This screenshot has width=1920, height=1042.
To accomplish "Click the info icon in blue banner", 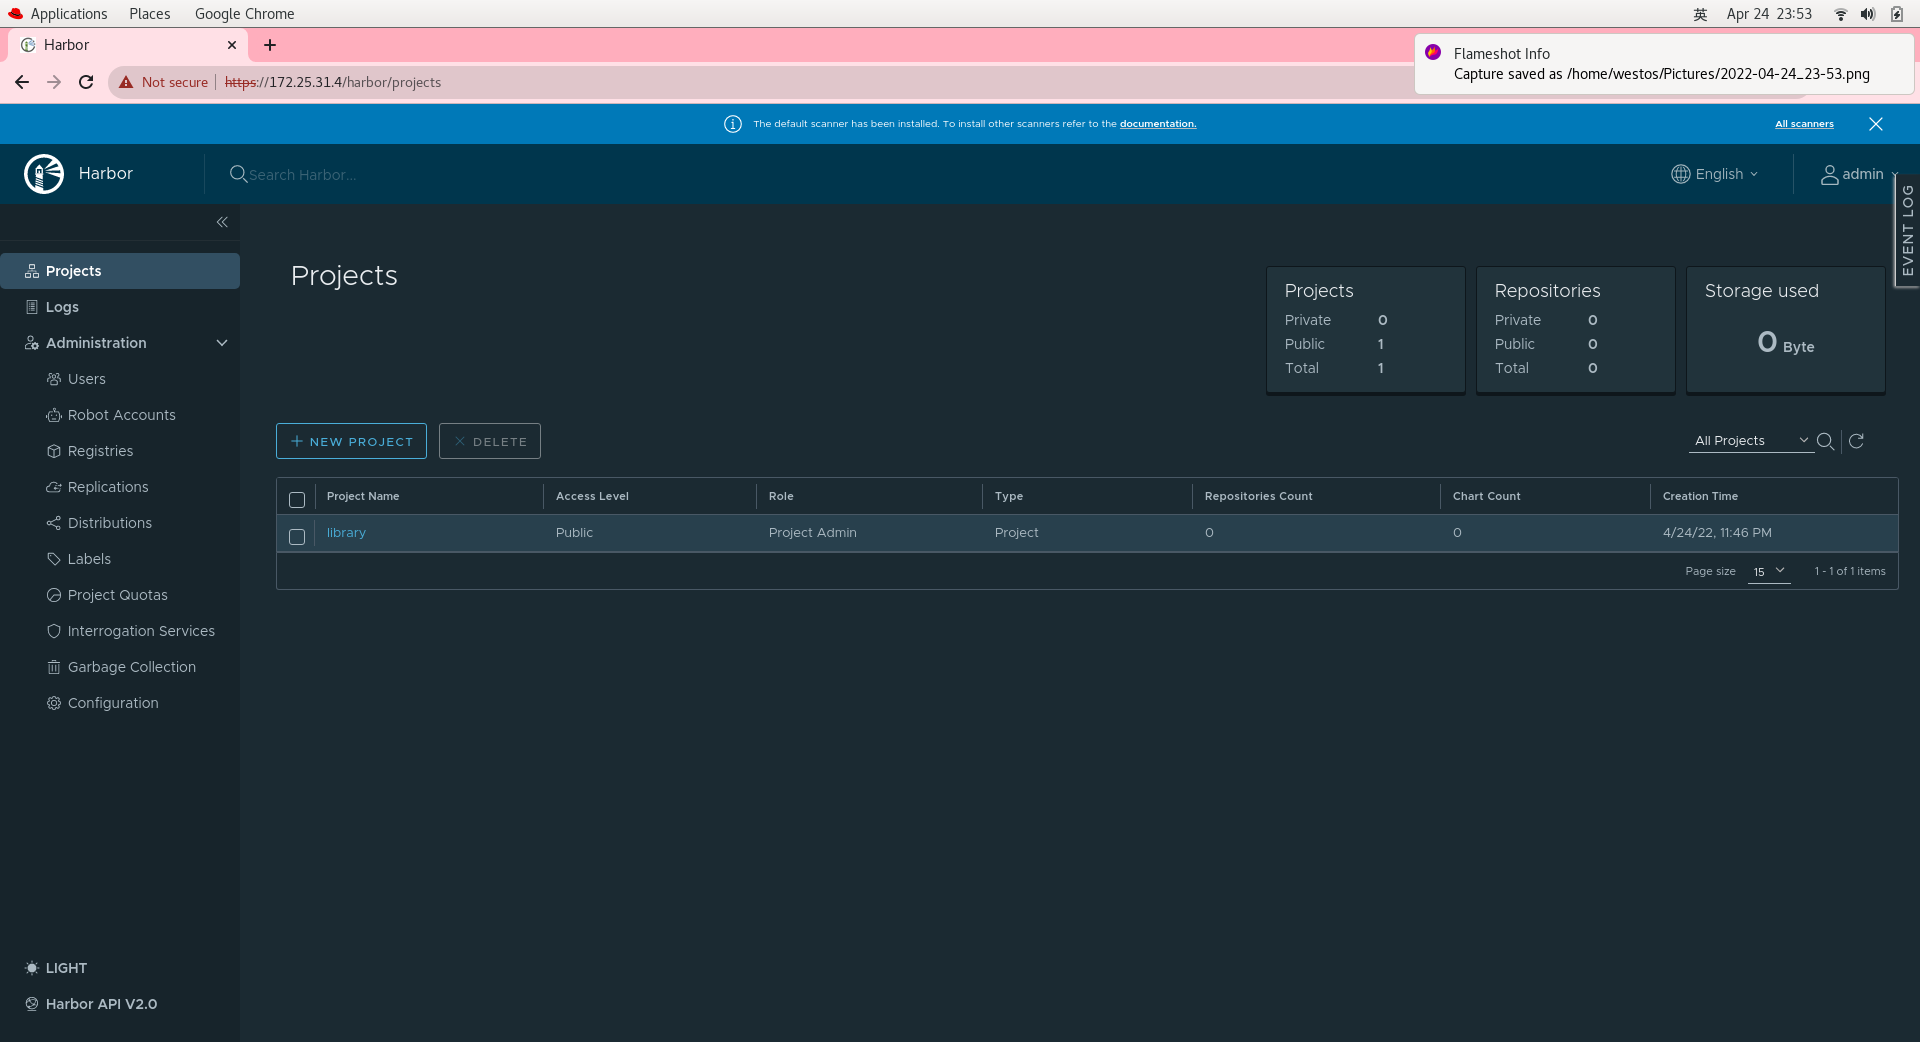I will (733, 124).
